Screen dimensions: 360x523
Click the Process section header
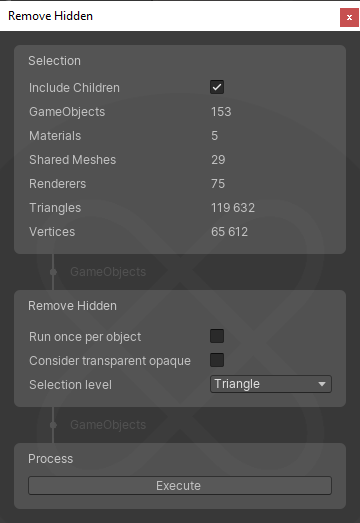click(50, 459)
